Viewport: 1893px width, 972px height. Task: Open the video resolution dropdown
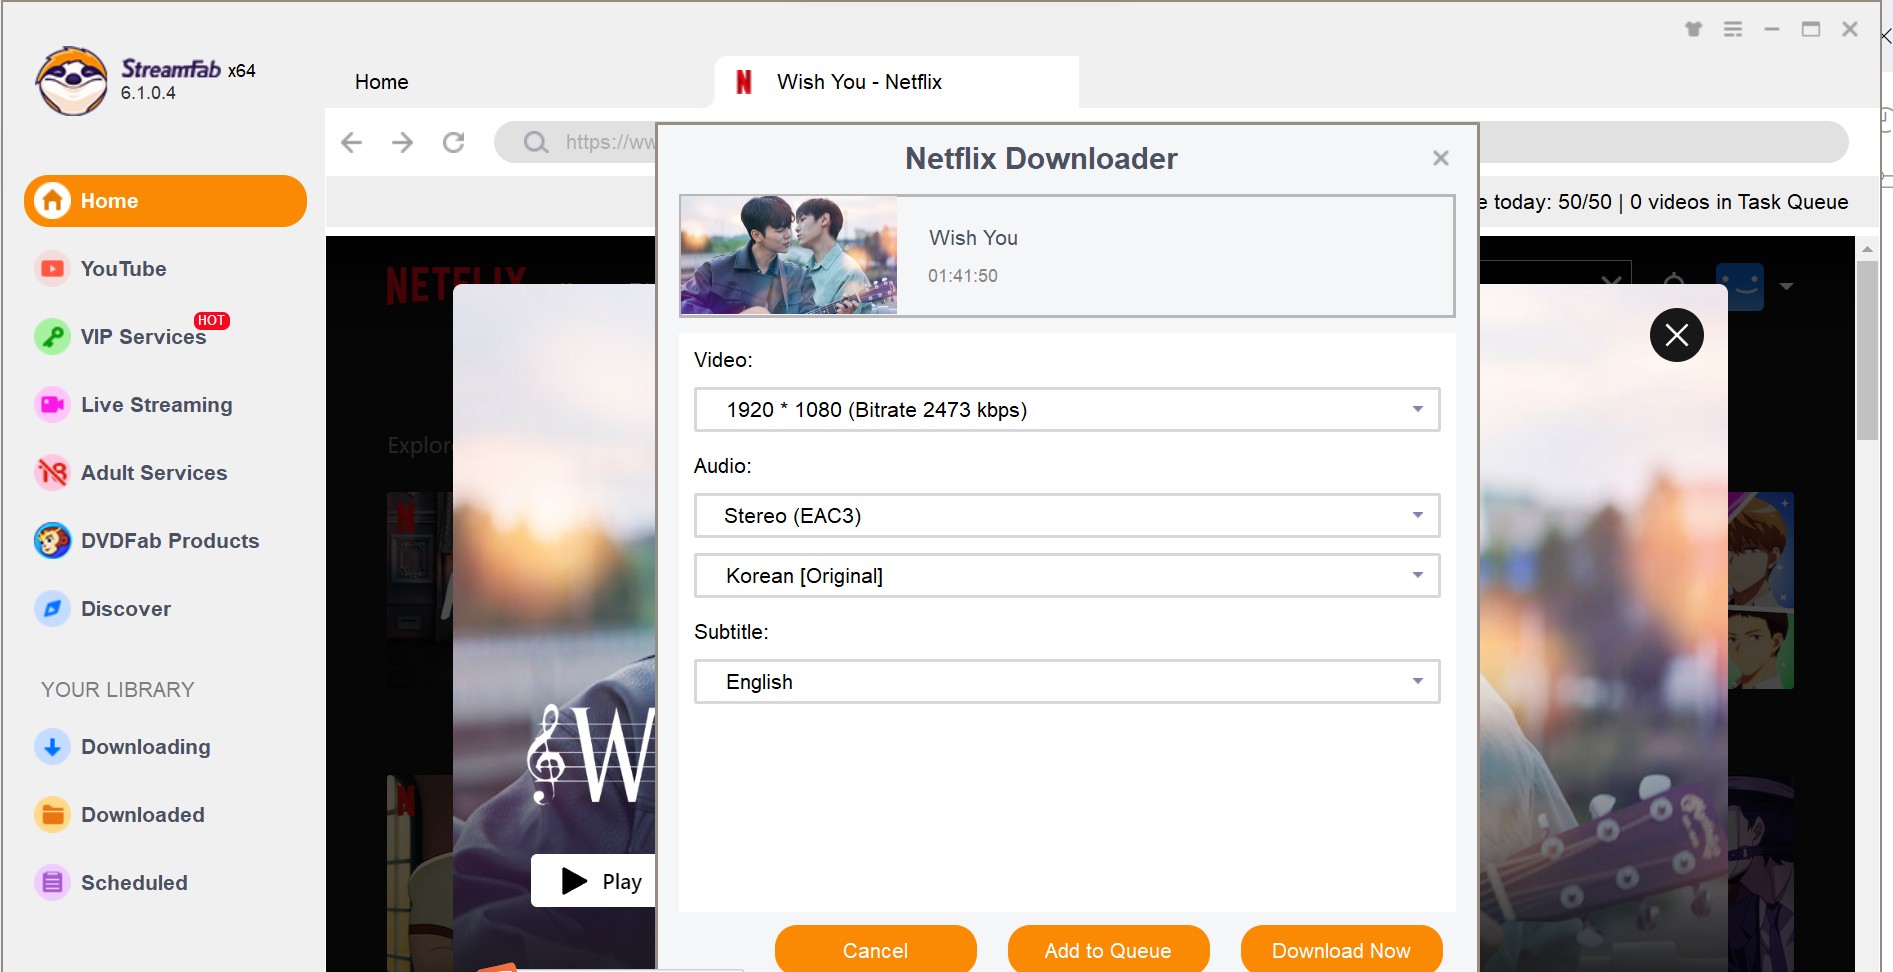tap(1067, 410)
